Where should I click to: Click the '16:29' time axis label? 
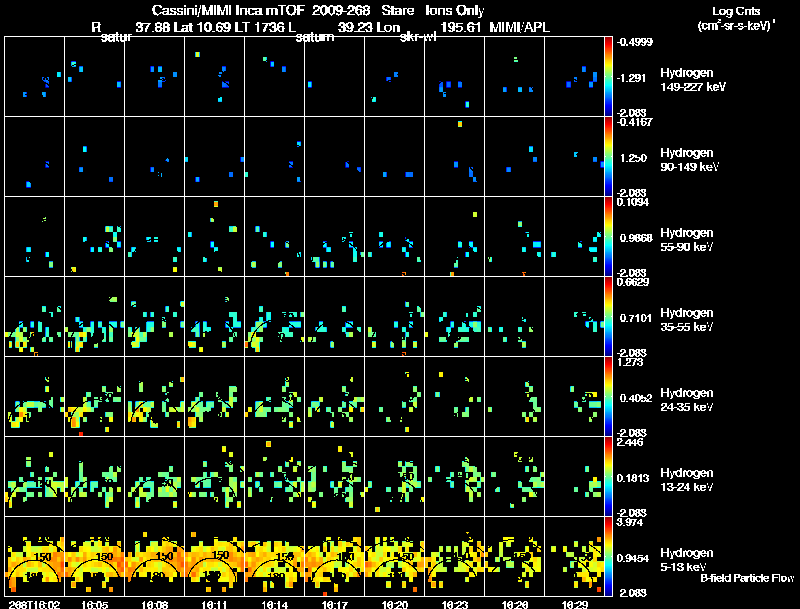pyautogui.click(x=574, y=604)
